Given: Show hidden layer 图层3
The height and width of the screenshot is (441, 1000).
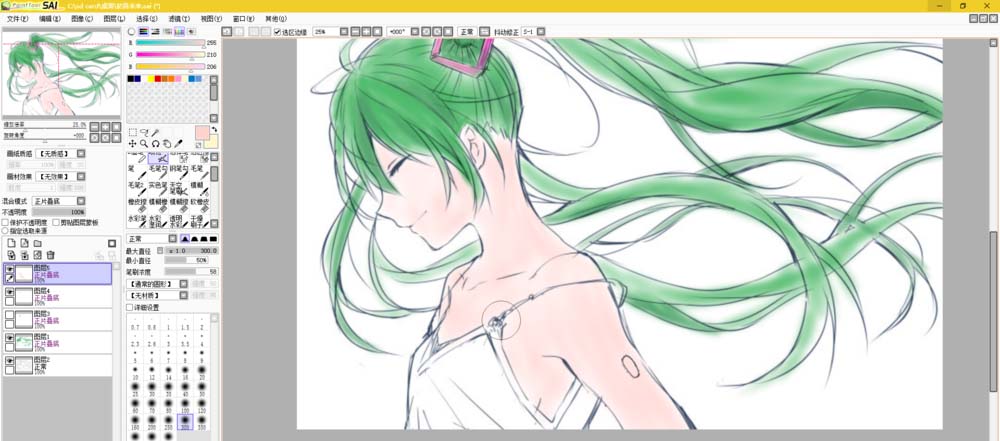Looking at the screenshot, I should point(10,315).
